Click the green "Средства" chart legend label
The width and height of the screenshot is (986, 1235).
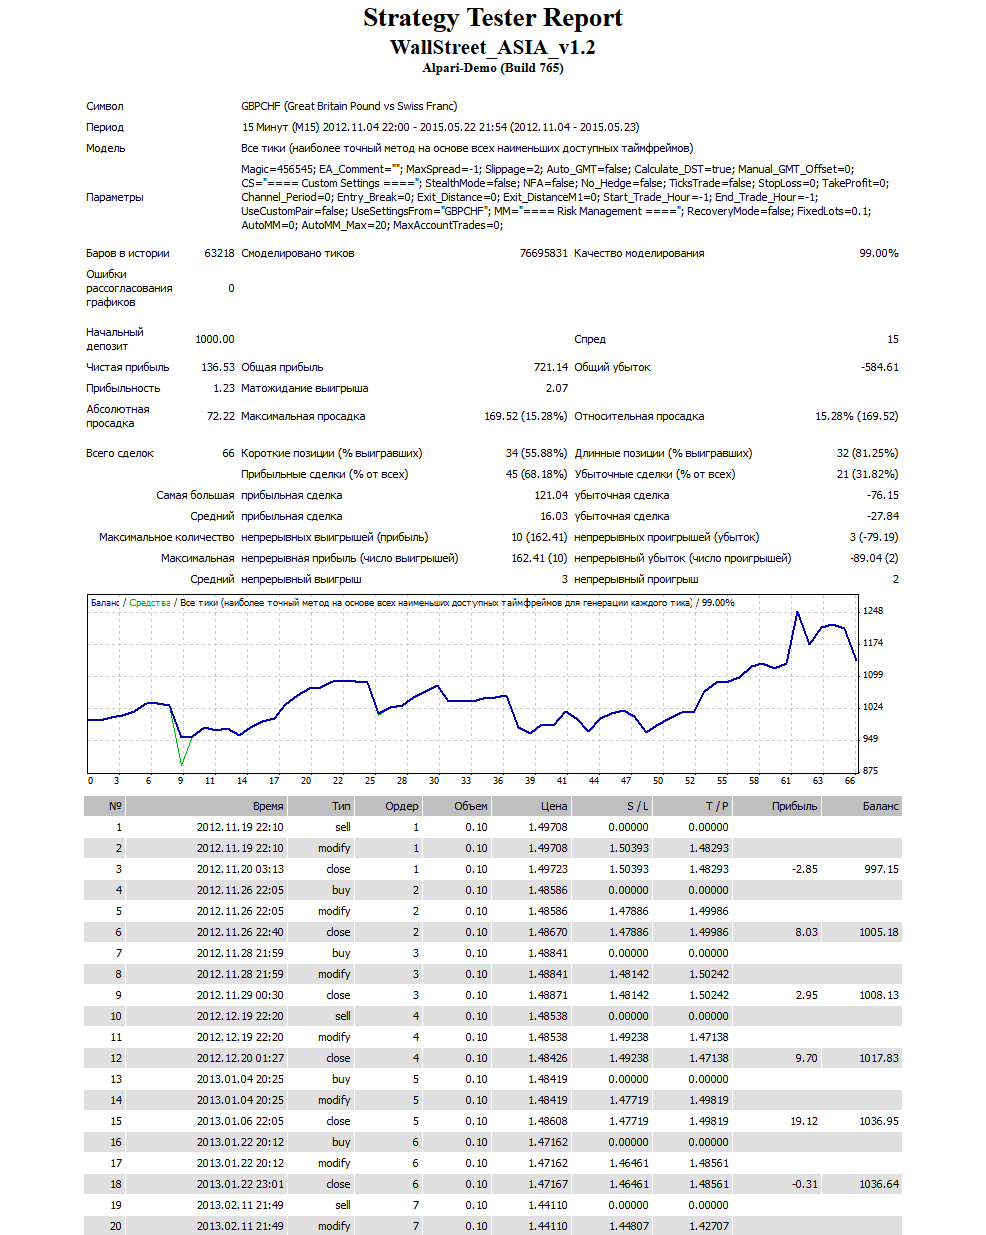click(150, 603)
